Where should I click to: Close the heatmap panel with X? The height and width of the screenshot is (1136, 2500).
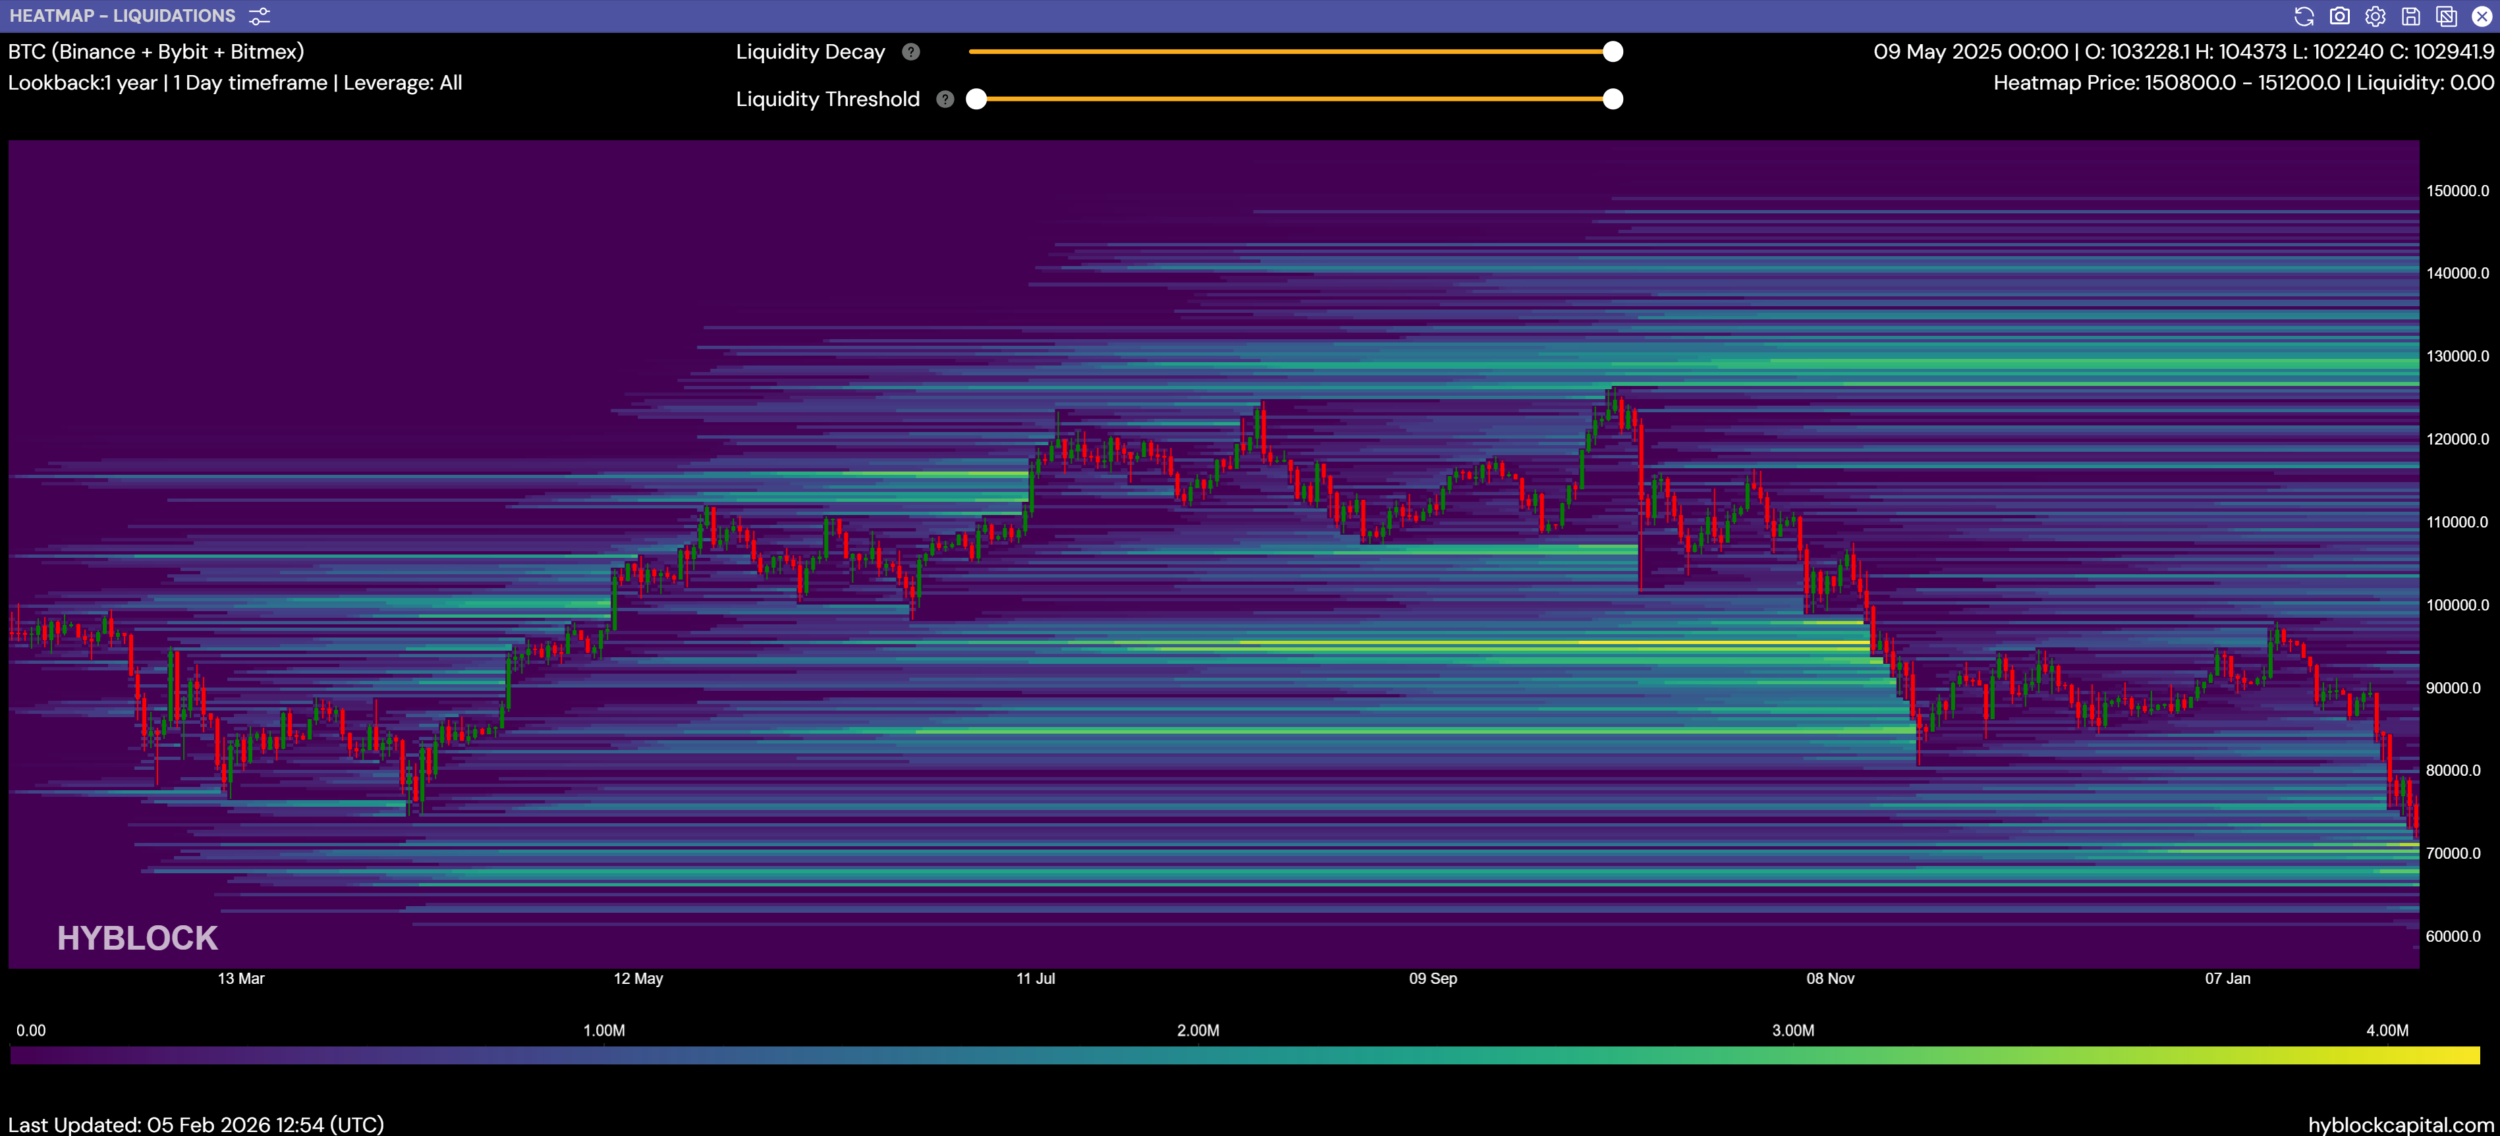coord(2482,16)
